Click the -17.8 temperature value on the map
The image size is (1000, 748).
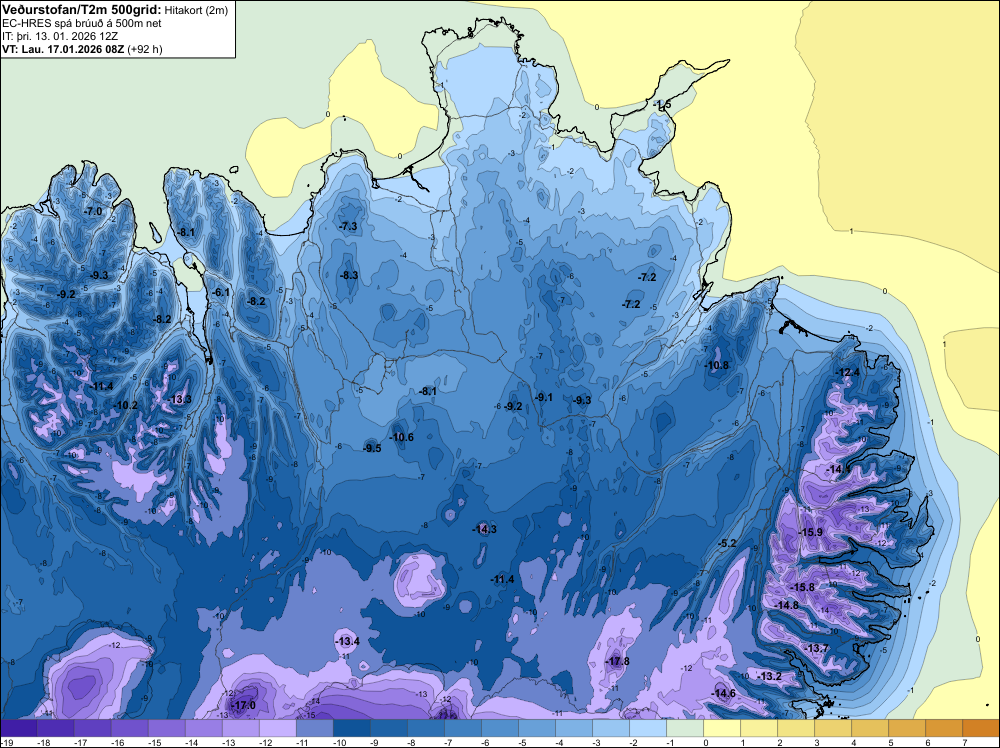point(617,661)
